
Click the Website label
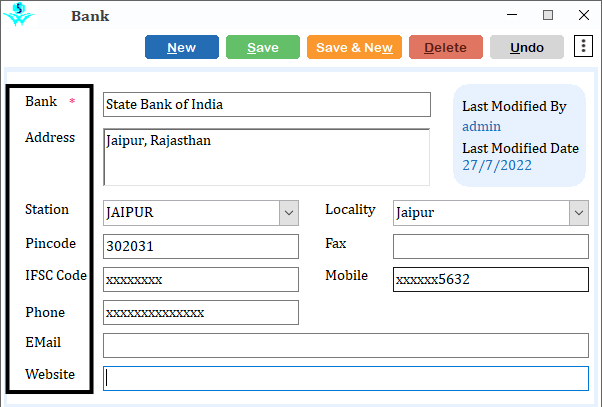tap(50, 374)
